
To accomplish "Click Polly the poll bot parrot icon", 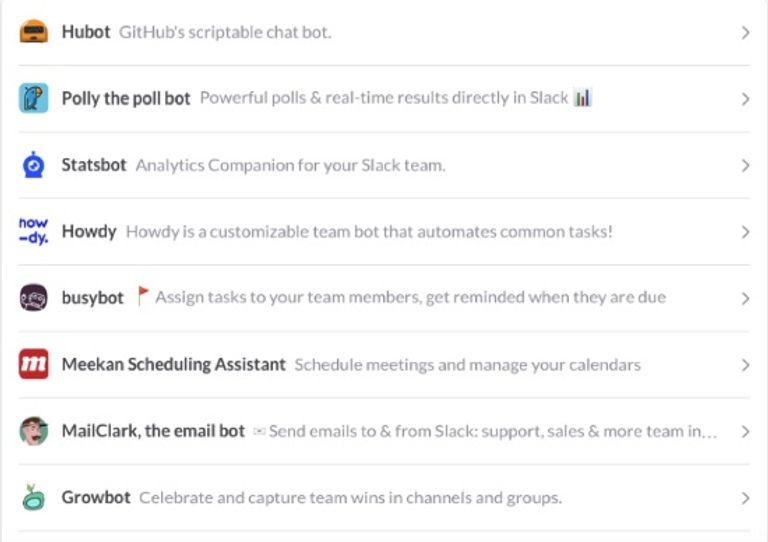I will [34, 98].
